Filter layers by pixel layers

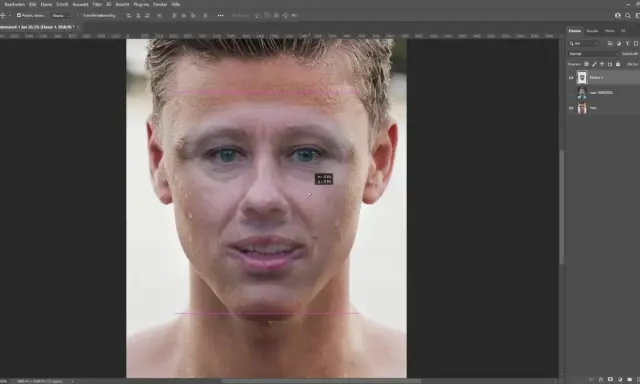pyautogui.click(x=610, y=43)
